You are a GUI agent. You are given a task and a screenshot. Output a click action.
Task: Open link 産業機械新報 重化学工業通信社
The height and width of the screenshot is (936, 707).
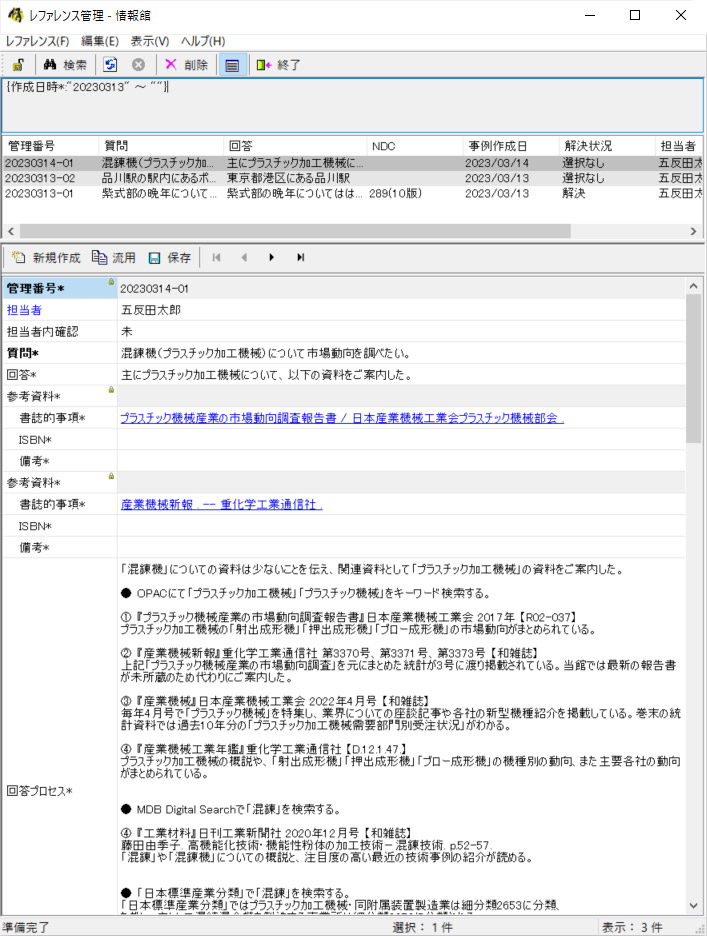(x=222, y=504)
